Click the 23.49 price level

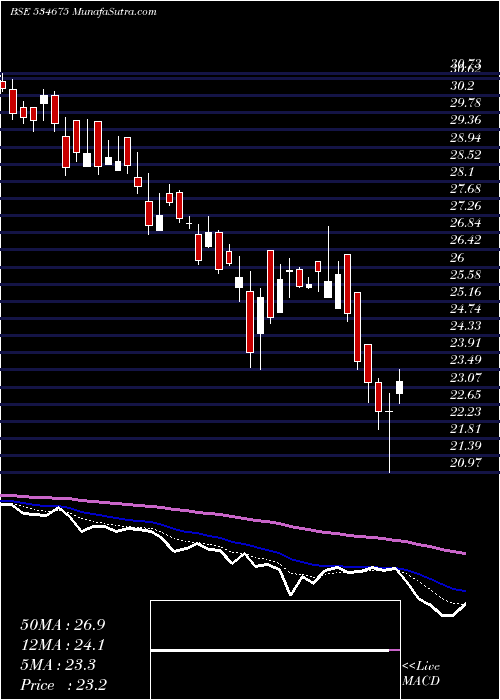465,360
